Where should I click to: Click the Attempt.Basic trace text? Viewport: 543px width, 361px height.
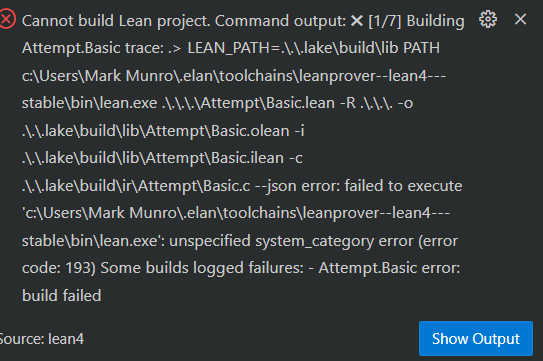[93, 48]
